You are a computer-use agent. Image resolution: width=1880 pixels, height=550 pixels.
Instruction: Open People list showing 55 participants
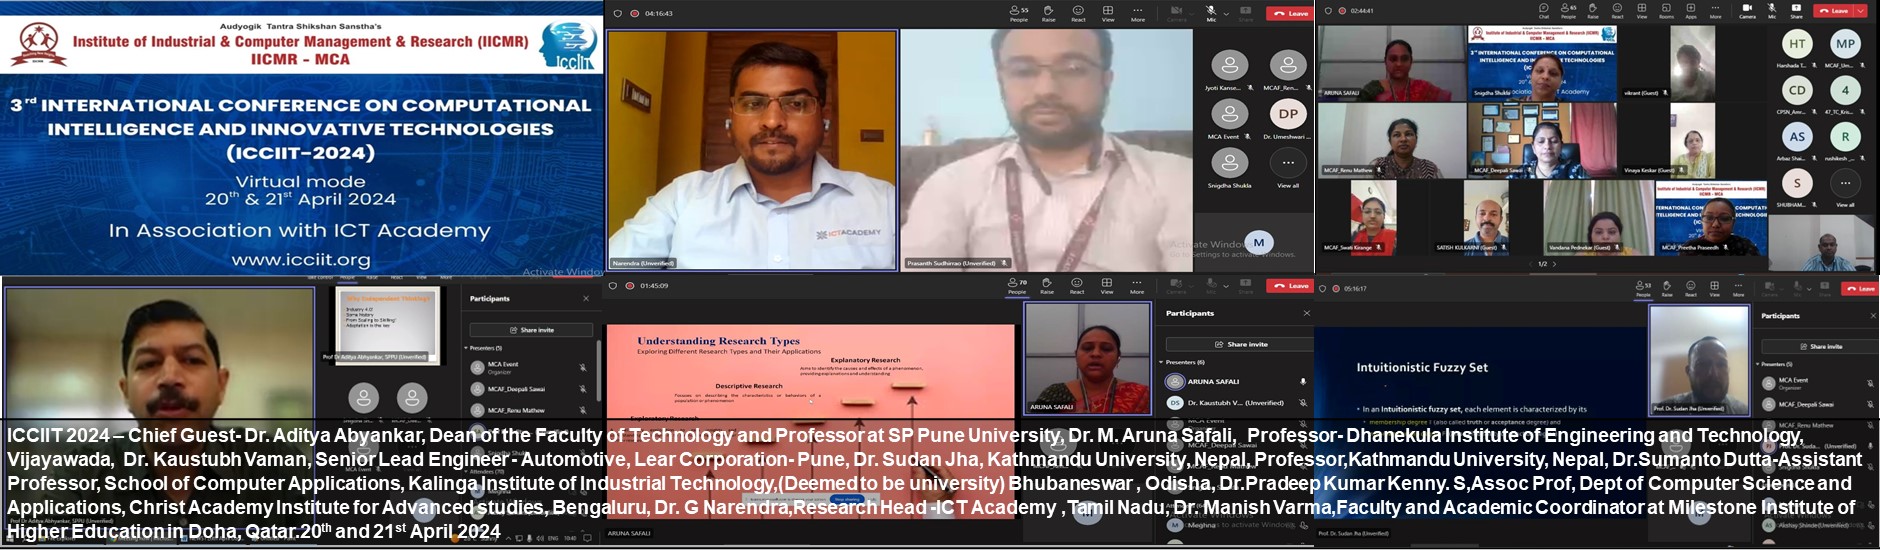pos(1018,13)
